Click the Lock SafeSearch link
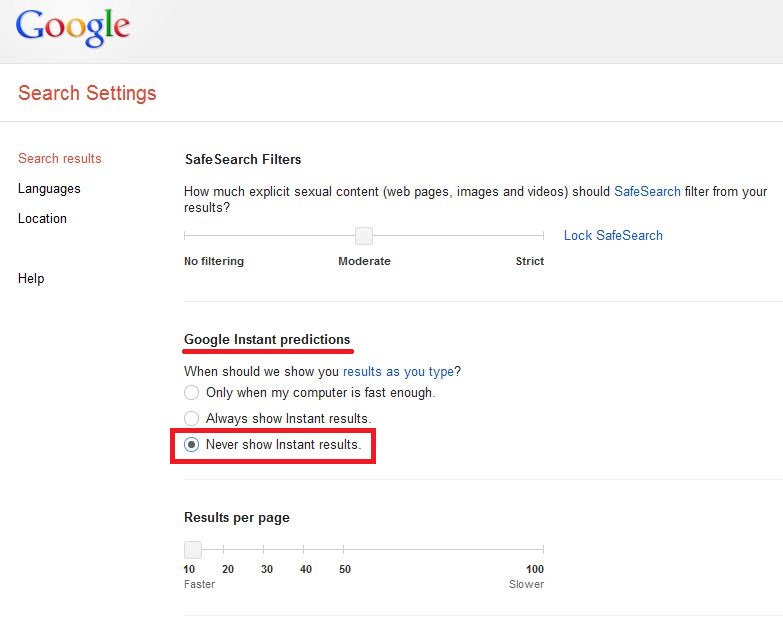 613,235
